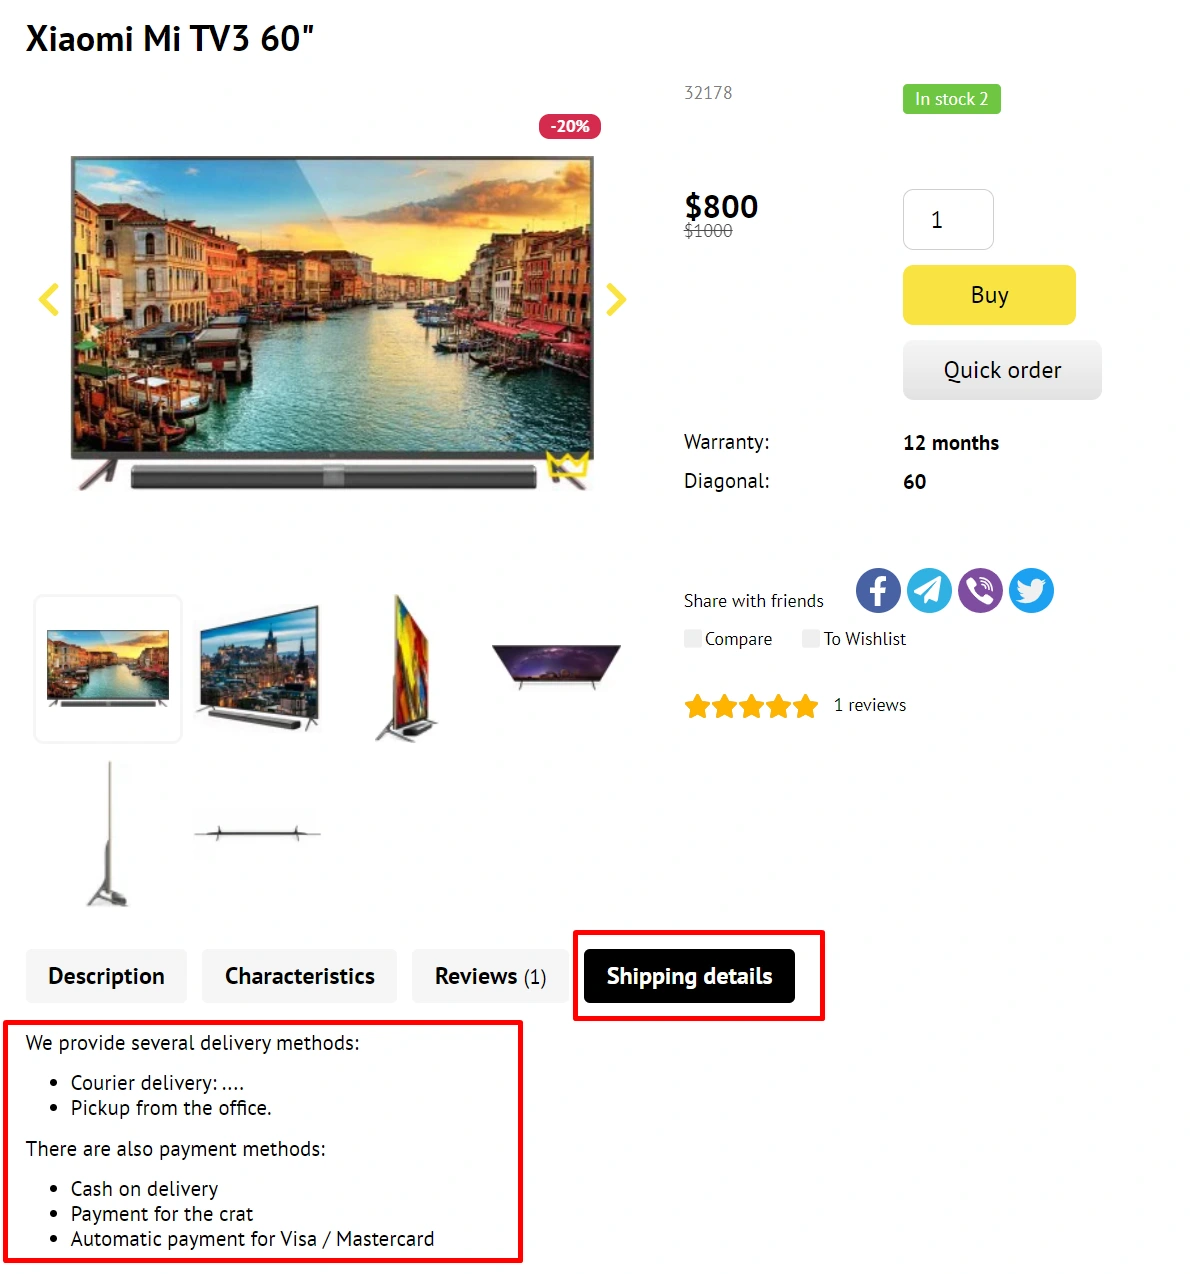Open the 1 reviews link
The height and width of the screenshot is (1274, 1190).
tap(870, 705)
